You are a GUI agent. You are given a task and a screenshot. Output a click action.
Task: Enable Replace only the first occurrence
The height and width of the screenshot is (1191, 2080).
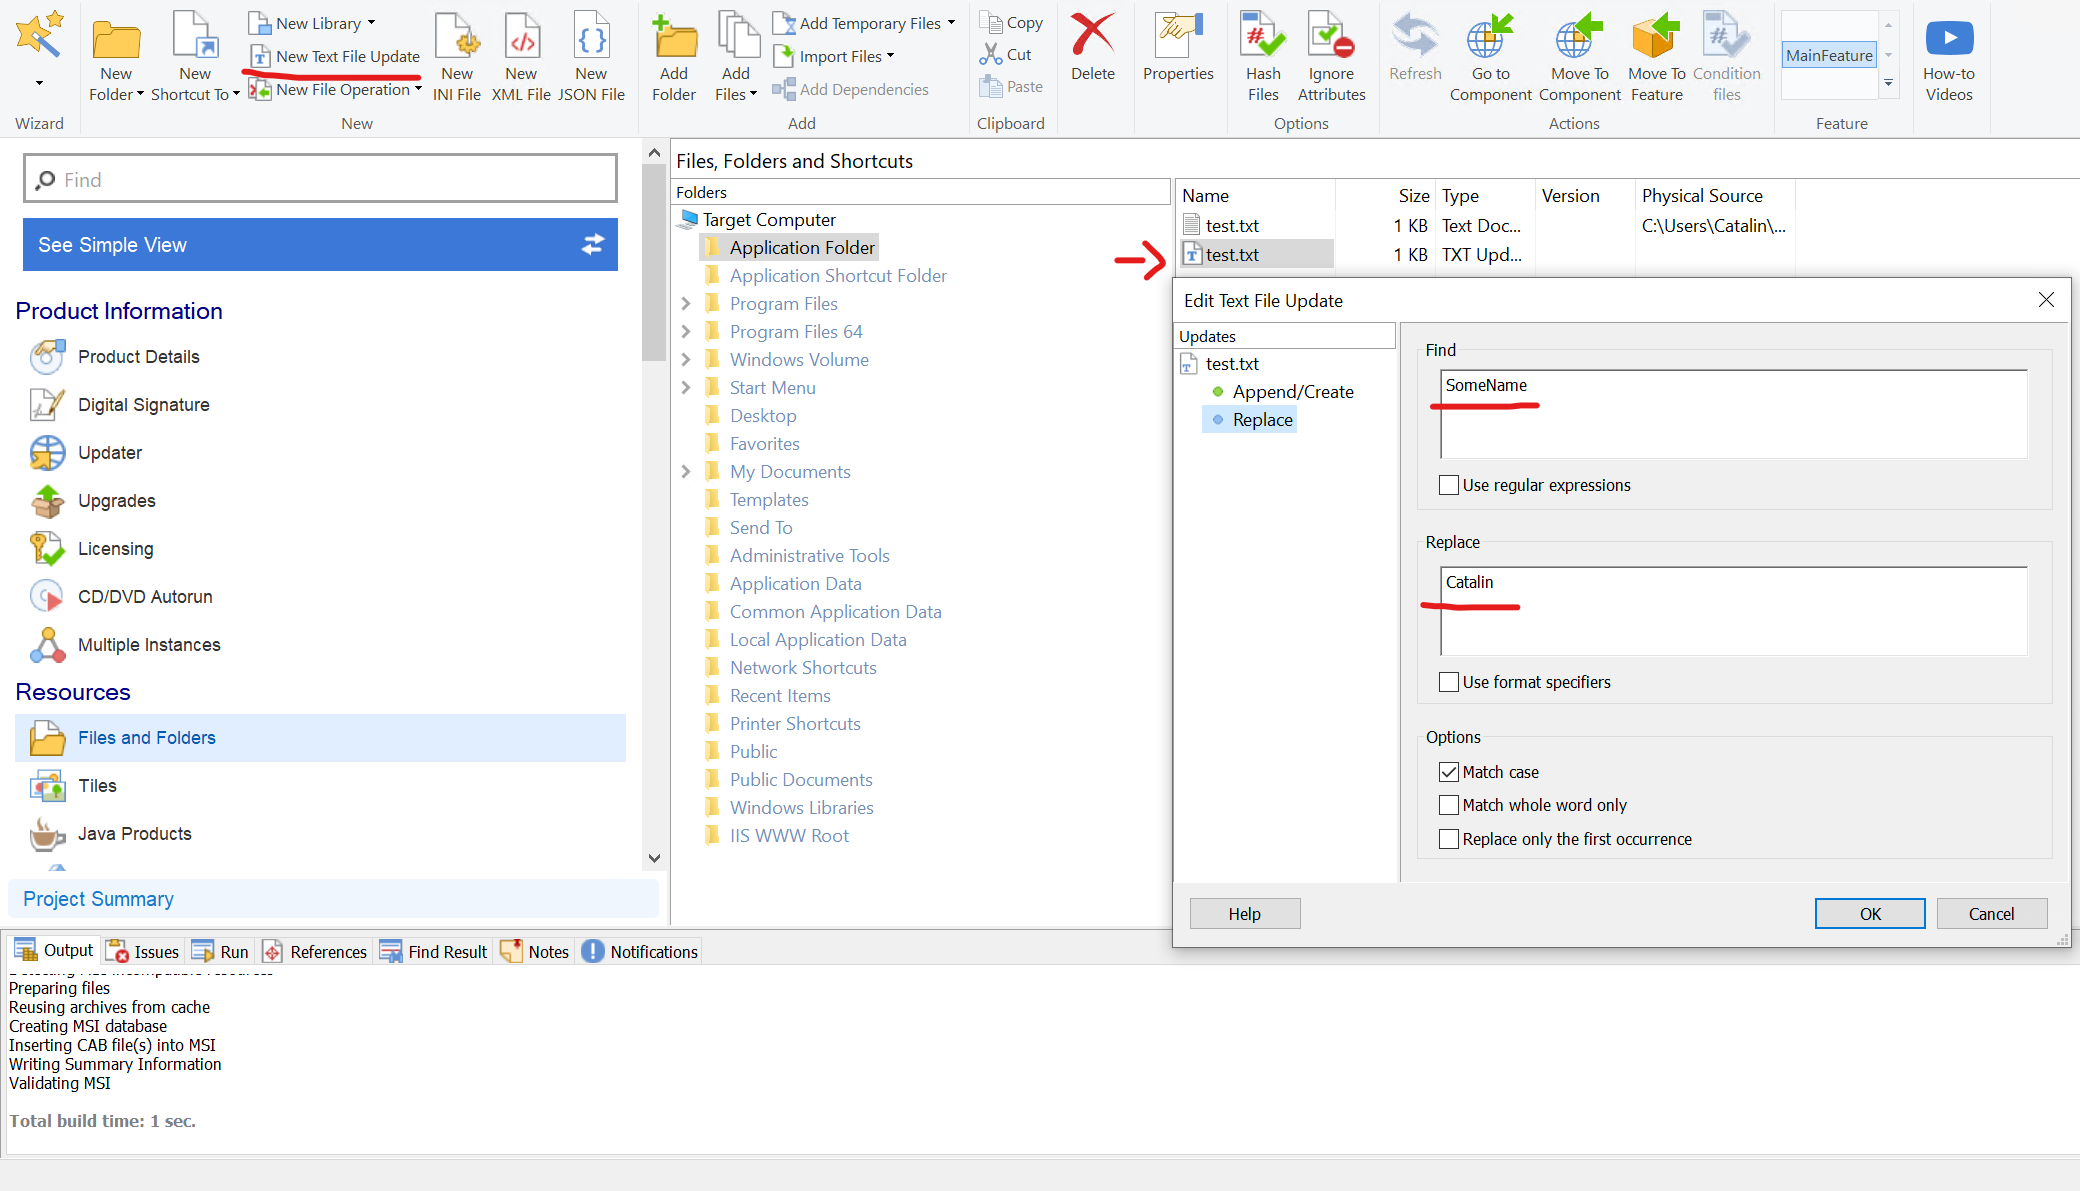click(x=1447, y=838)
